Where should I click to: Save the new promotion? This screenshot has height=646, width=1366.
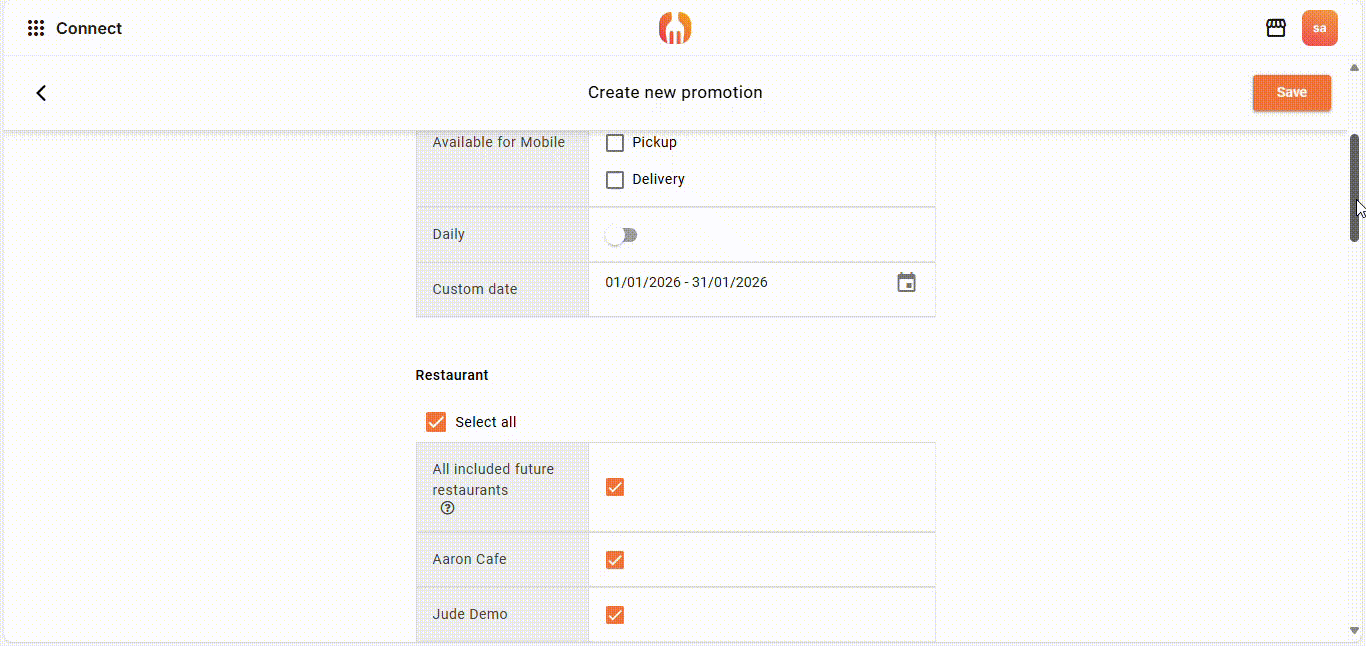click(x=1291, y=93)
